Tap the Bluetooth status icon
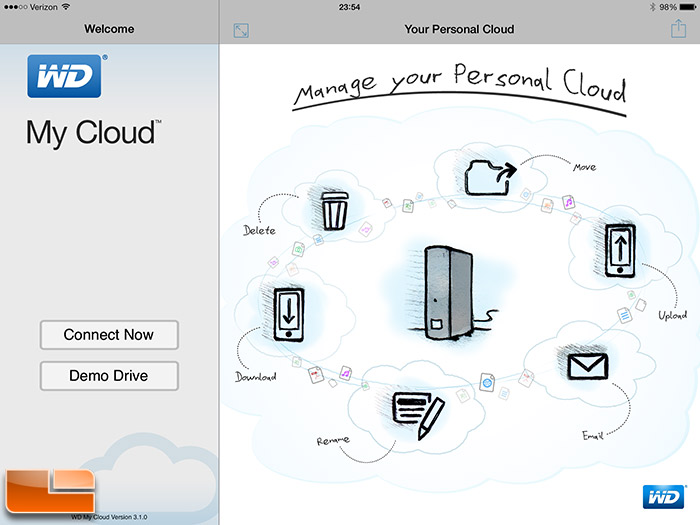Viewport: 700px width, 525px height. click(x=652, y=7)
